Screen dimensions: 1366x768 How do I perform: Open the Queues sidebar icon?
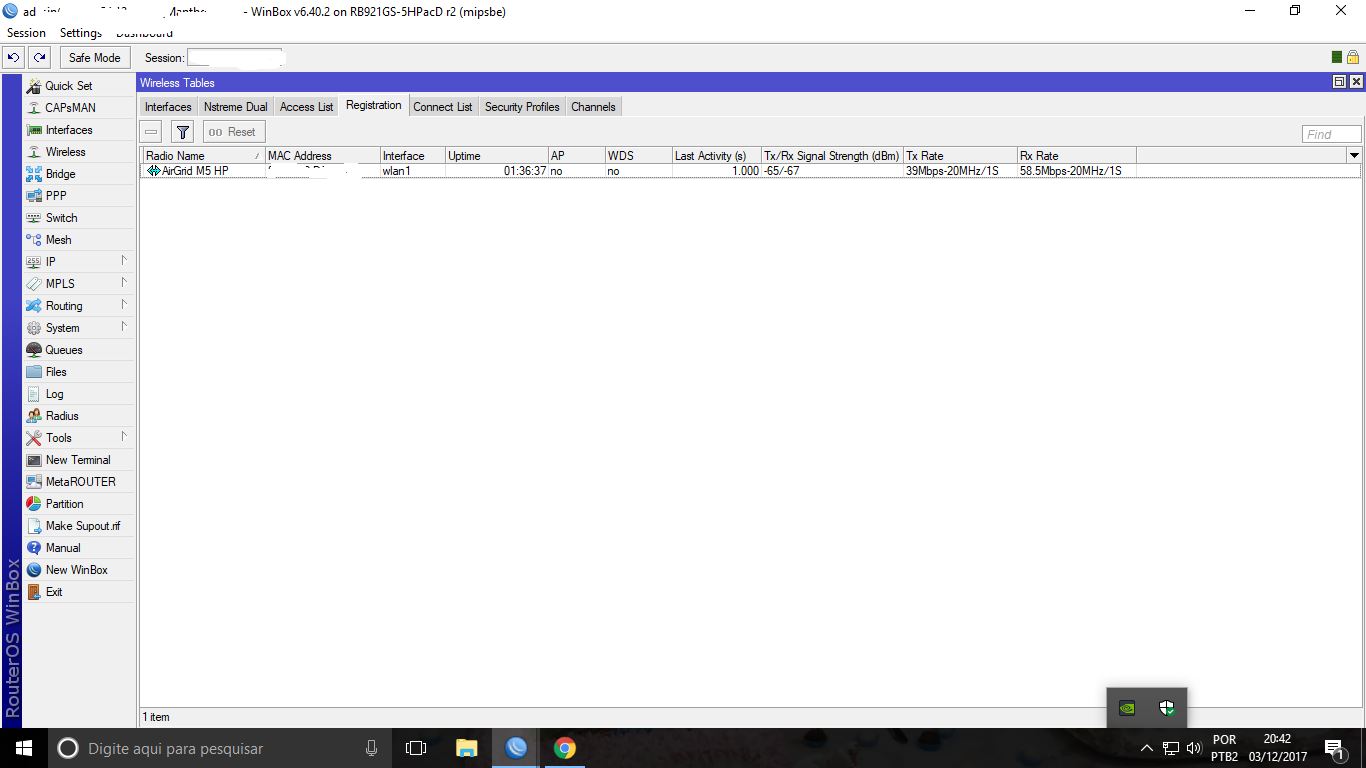pyautogui.click(x=34, y=350)
